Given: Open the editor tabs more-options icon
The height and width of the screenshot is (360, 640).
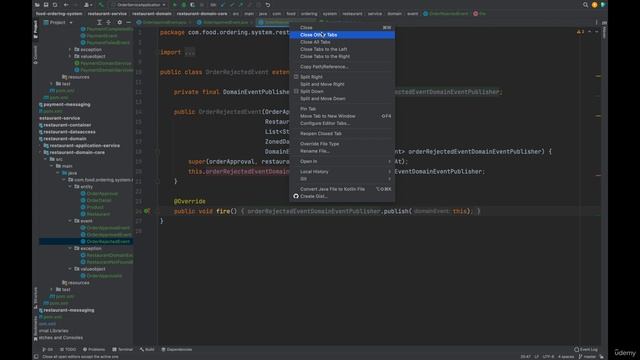Looking at the screenshot, I should click(596, 22).
